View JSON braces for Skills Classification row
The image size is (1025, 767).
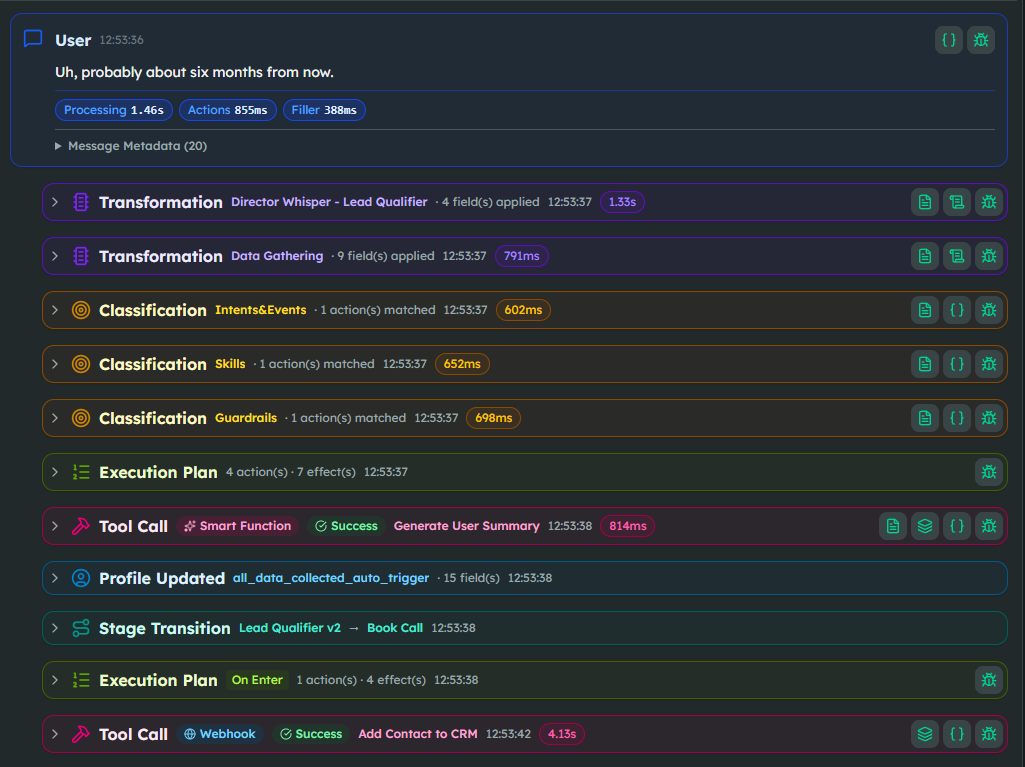point(956,364)
